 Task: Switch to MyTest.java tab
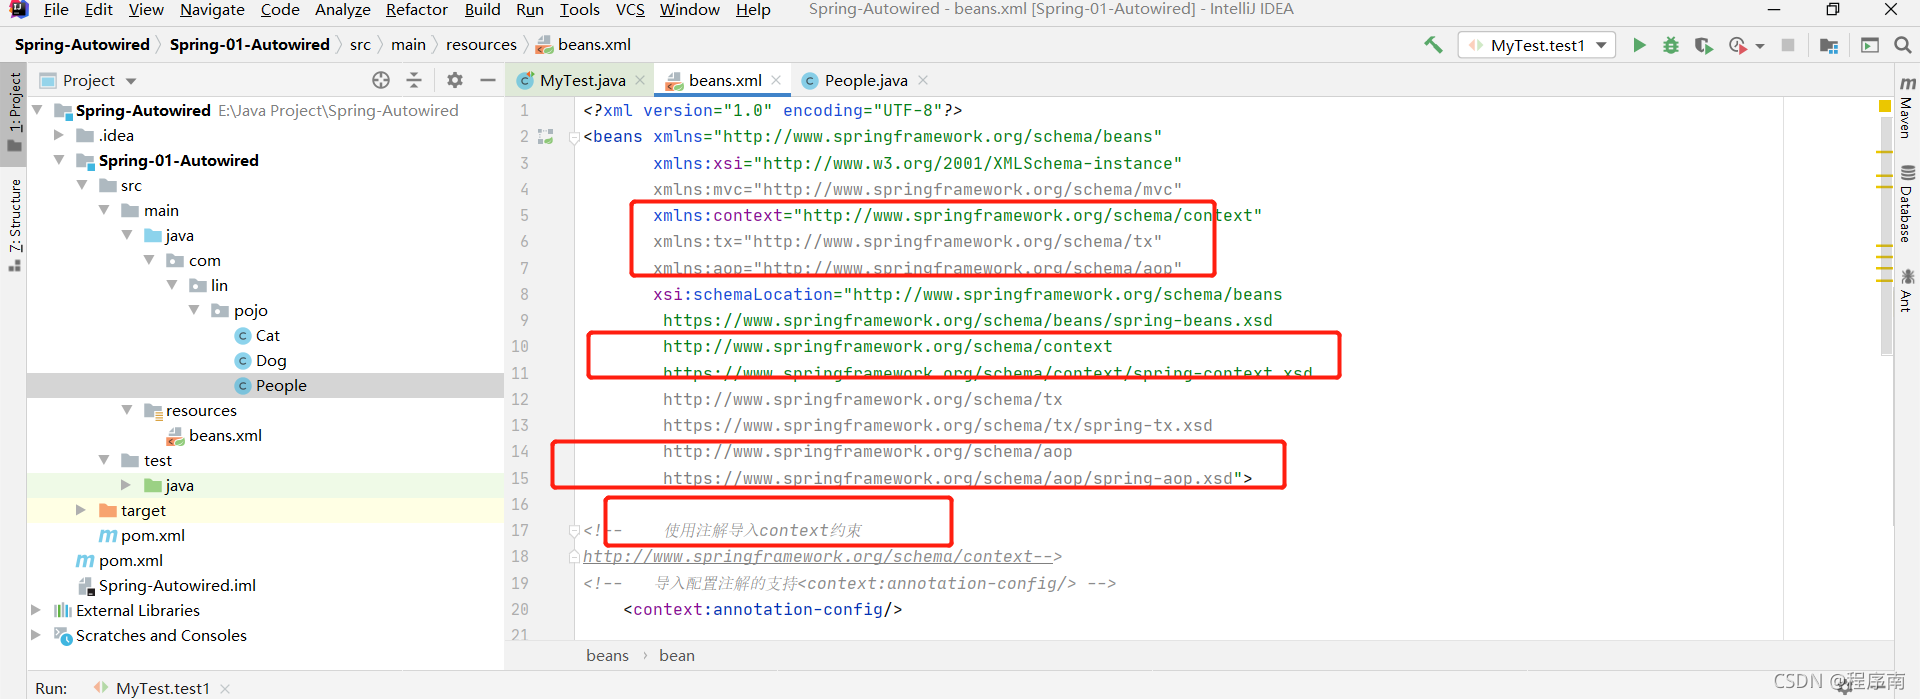pos(583,80)
